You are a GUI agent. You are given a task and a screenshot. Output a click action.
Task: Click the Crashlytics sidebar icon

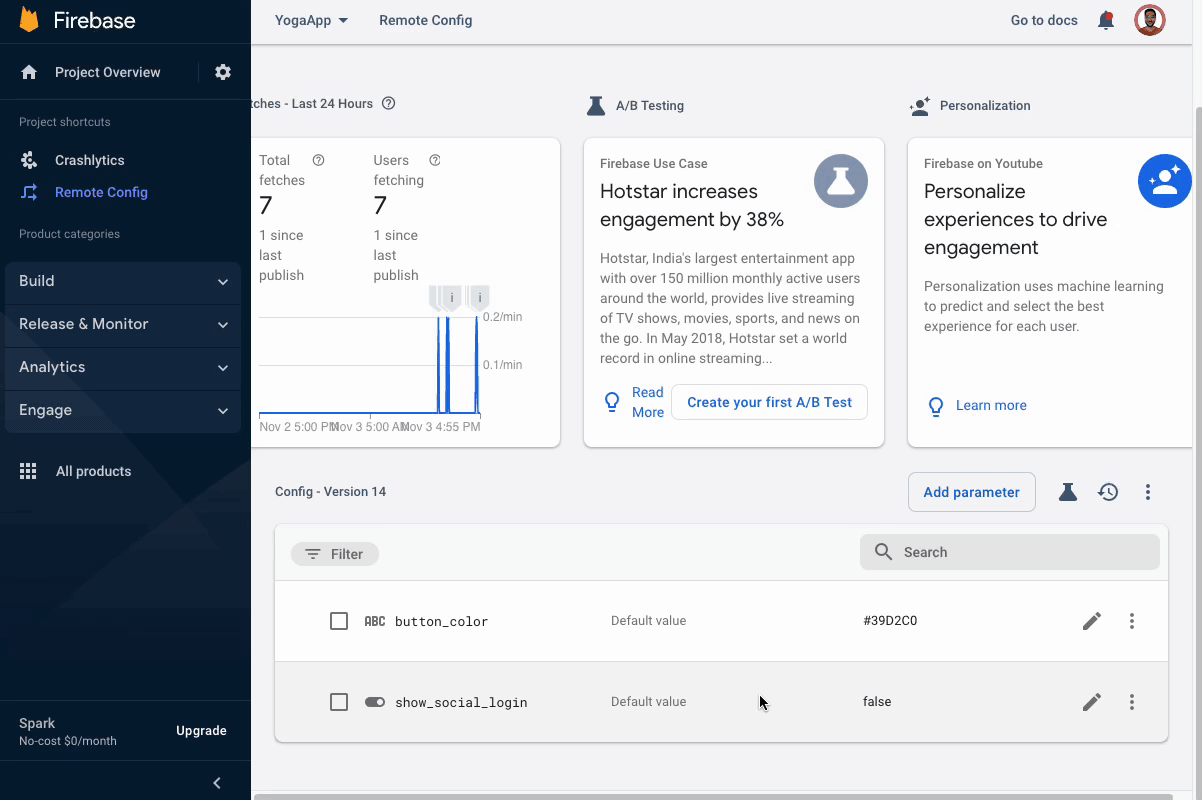coord(29,160)
